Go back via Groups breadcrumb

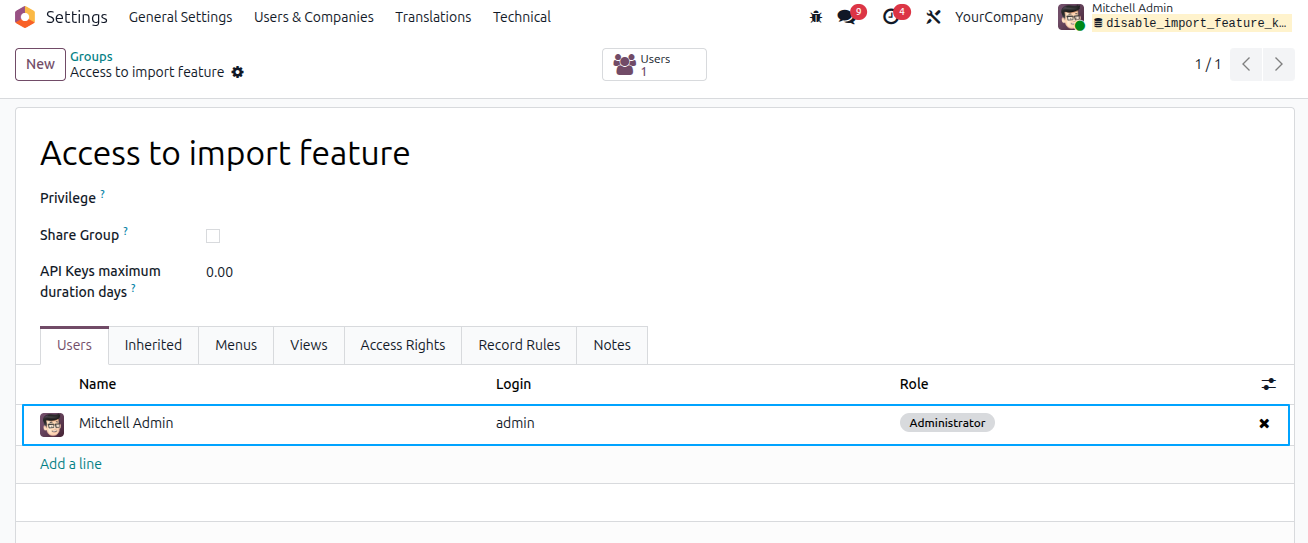(91, 57)
